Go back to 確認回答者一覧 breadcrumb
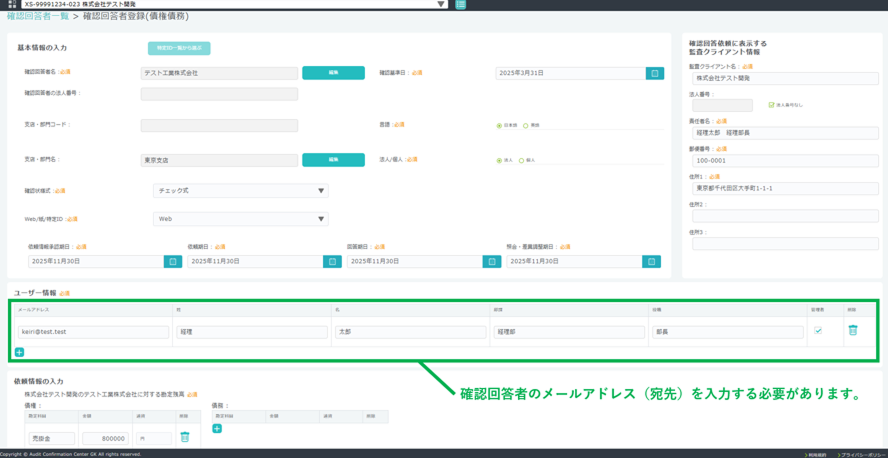The height and width of the screenshot is (458, 888). pyautogui.click(x=38, y=17)
